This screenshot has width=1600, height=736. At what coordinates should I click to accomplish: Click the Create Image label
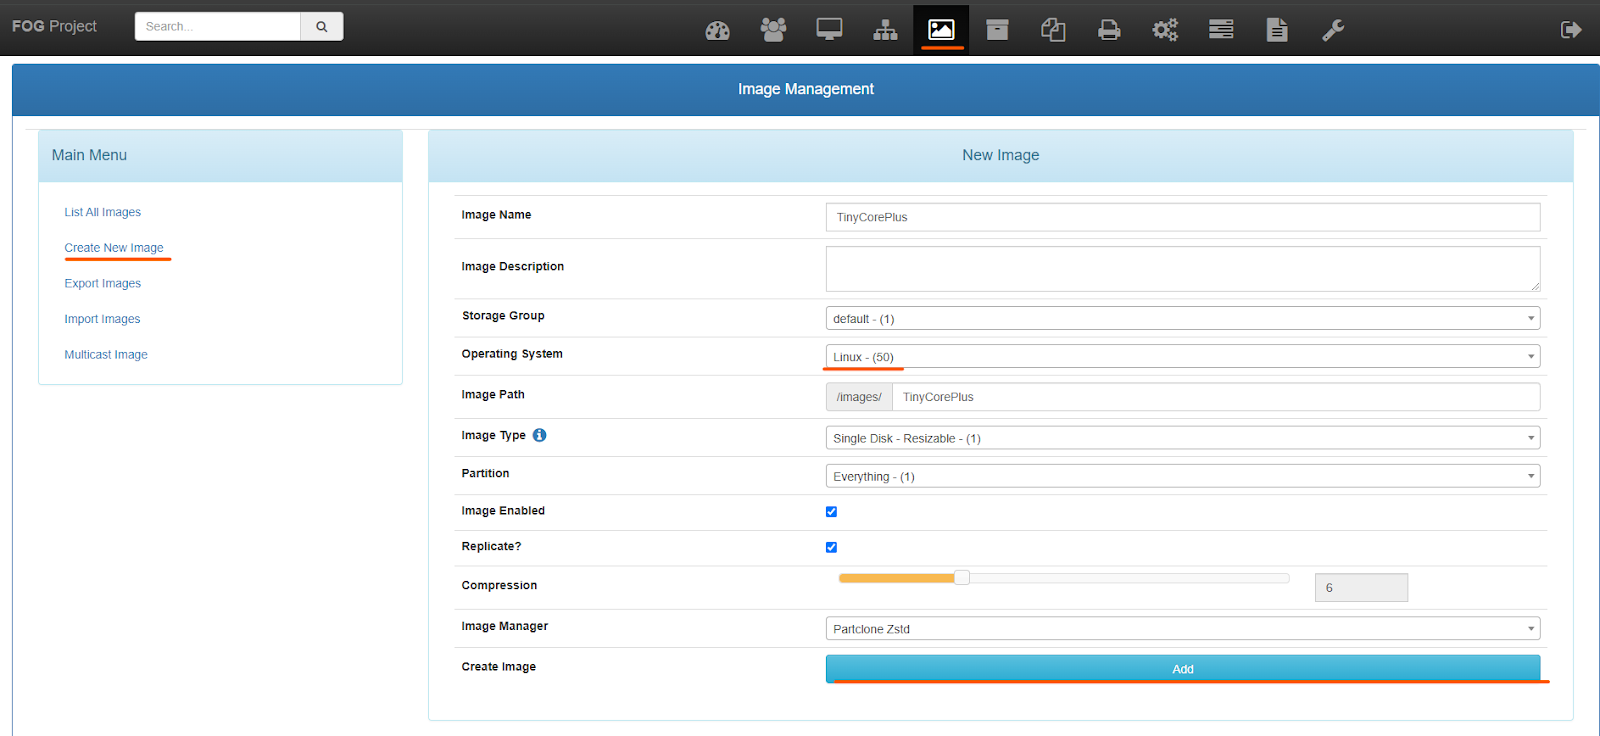(x=499, y=667)
